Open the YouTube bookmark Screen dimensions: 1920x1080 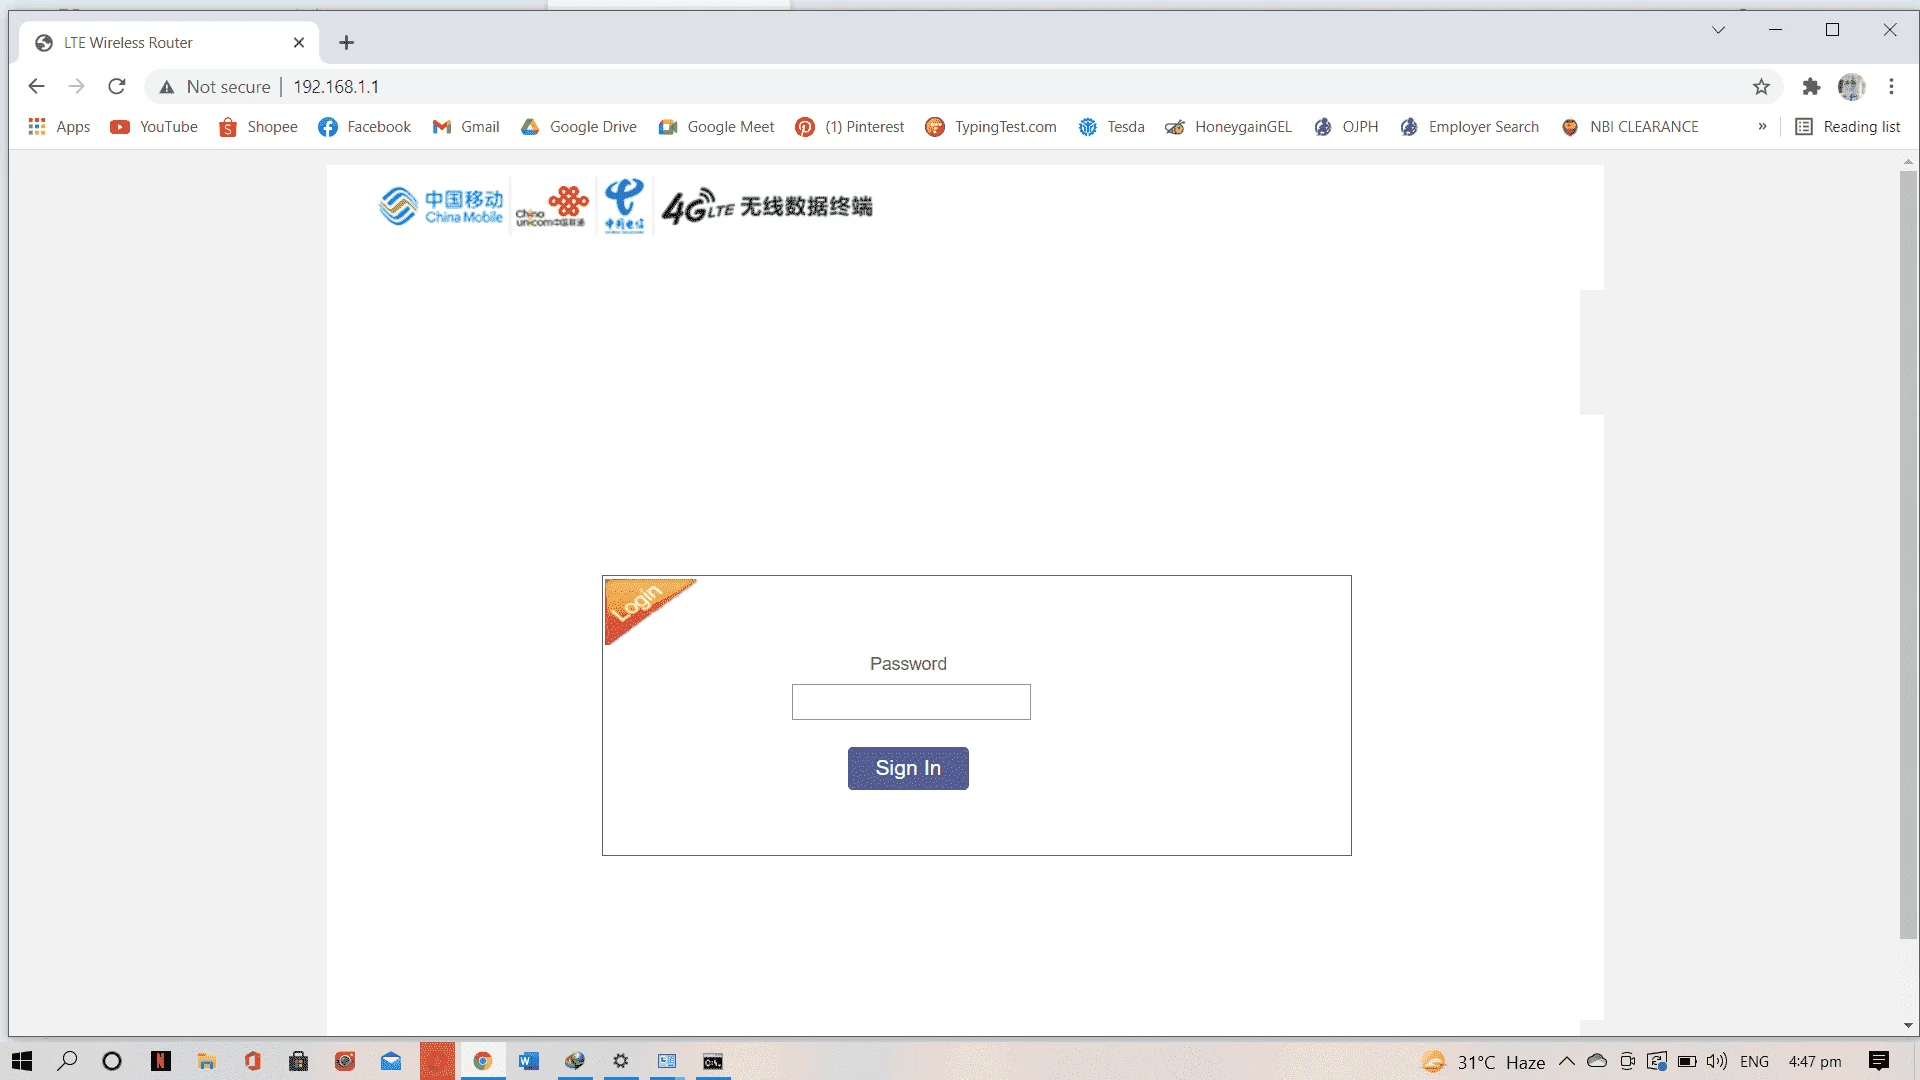click(x=154, y=127)
